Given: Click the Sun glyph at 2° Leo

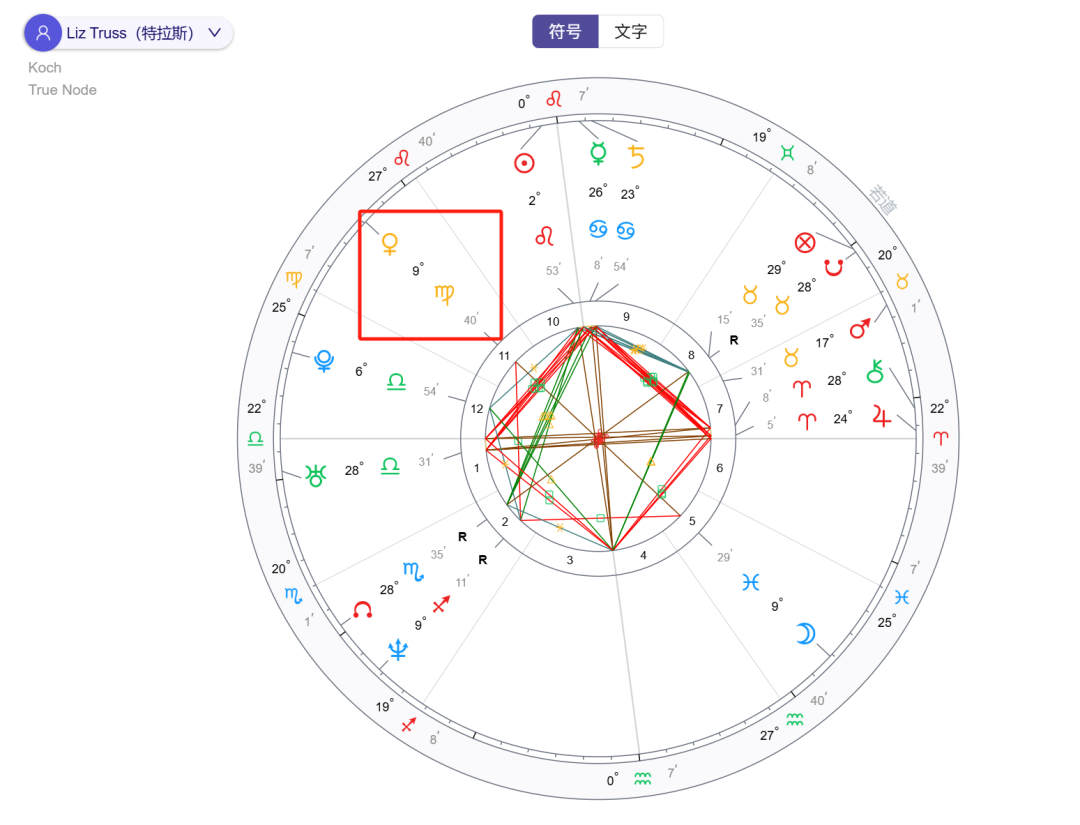Looking at the screenshot, I should coord(524,163).
